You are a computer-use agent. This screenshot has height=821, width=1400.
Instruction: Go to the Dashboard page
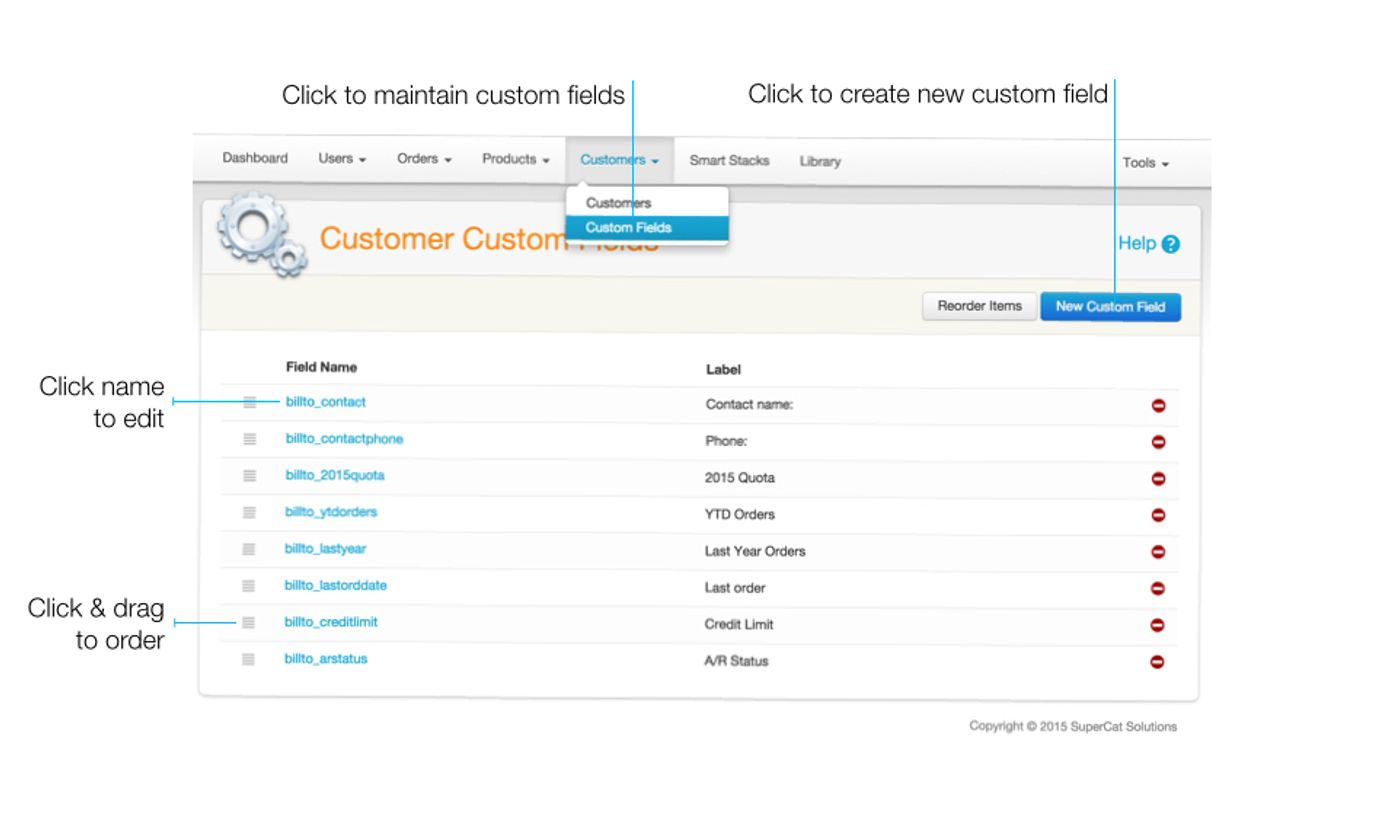[x=255, y=158]
